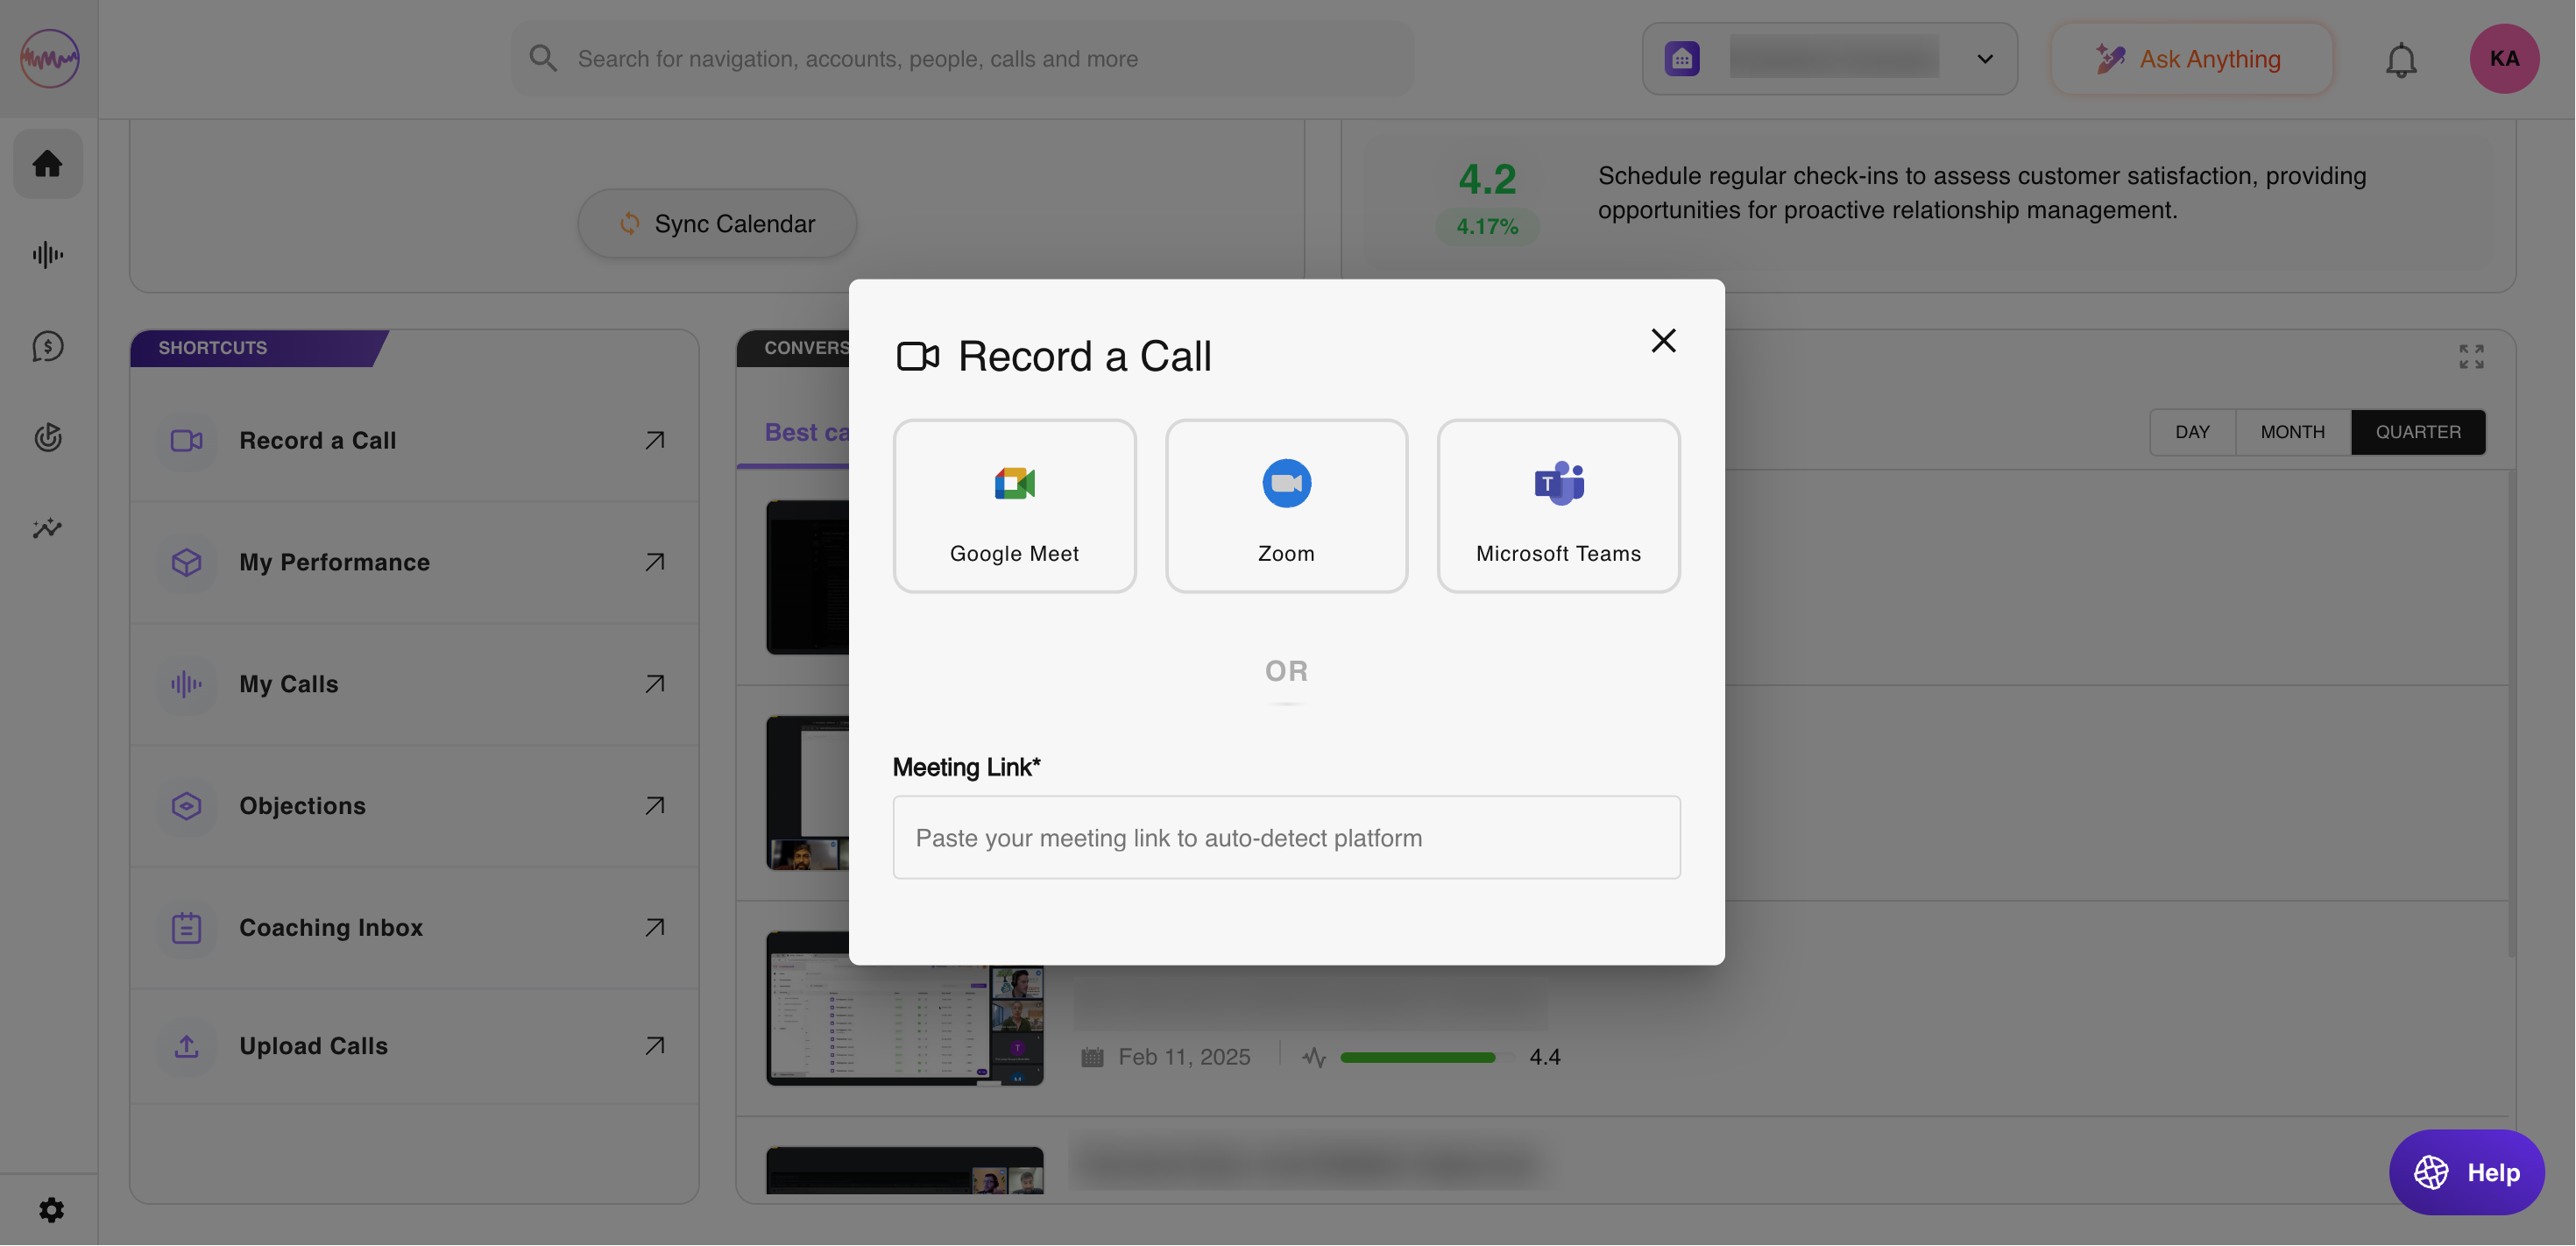Select the Google Meet platform option
2576x1246 pixels.
(x=1014, y=506)
